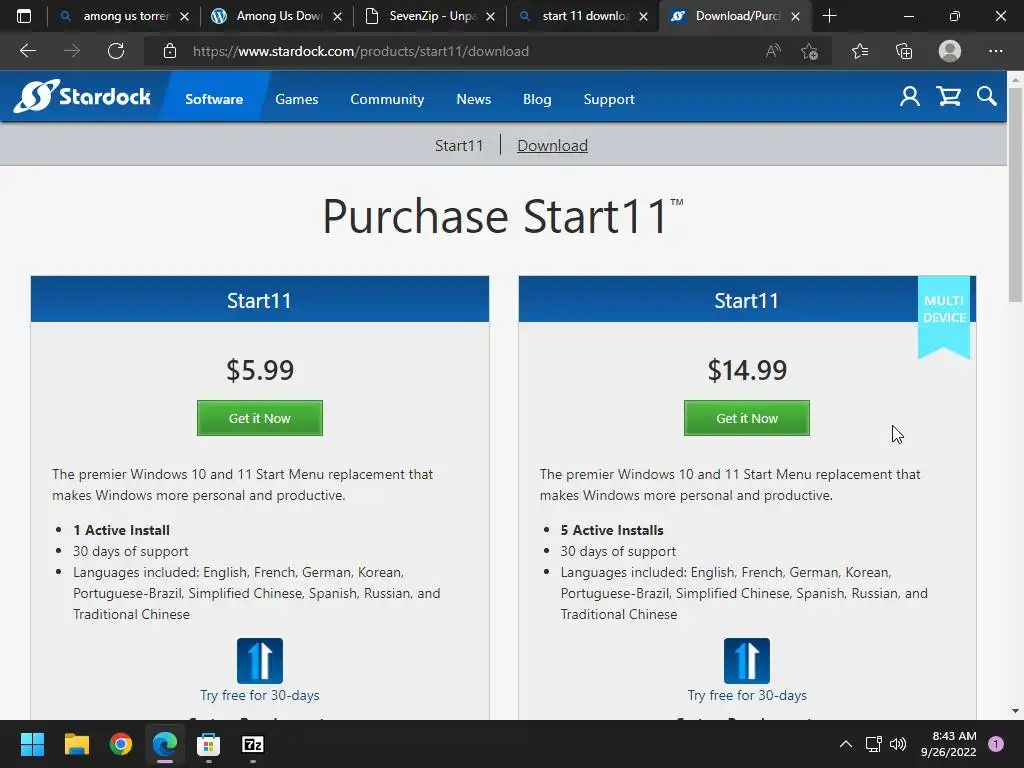Click the Stardock site search magnifier
The width and height of the screenshot is (1024, 768).
click(x=987, y=97)
